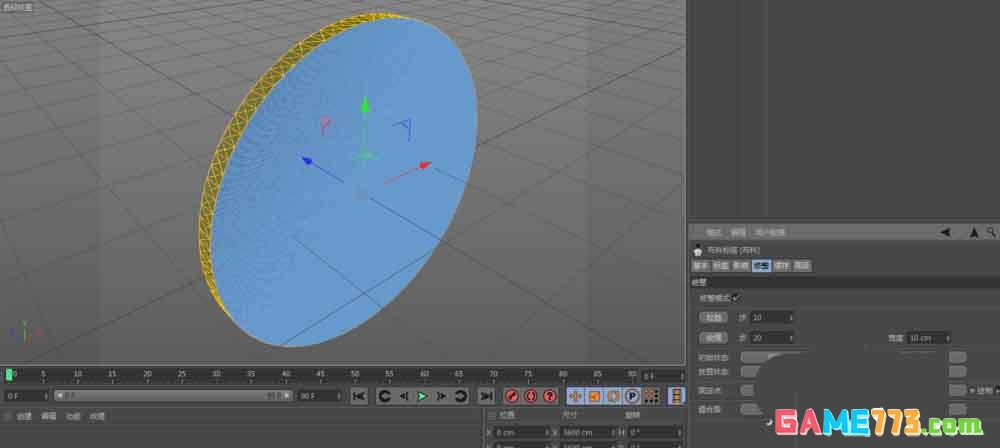
Task: Click the back arrow in Attribute Manager
Action: click(x=945, y=232)
